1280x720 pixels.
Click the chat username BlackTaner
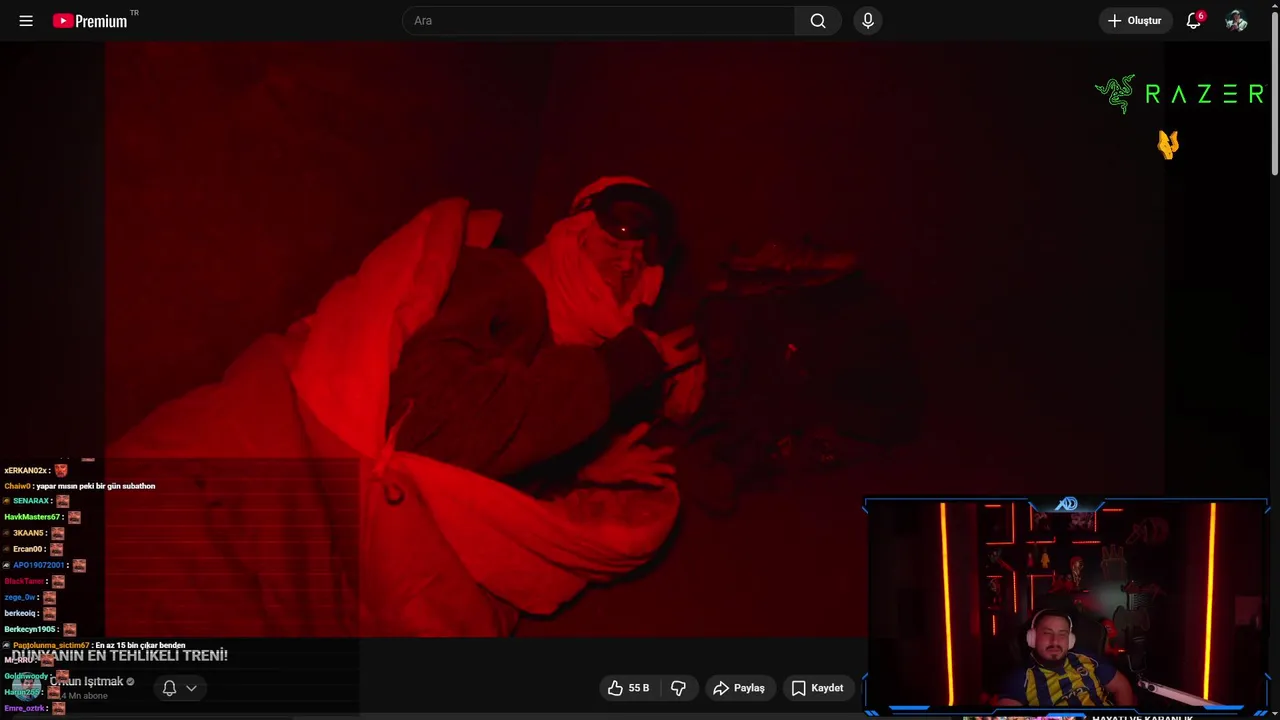pyautogui.click(x=24, y=581)
